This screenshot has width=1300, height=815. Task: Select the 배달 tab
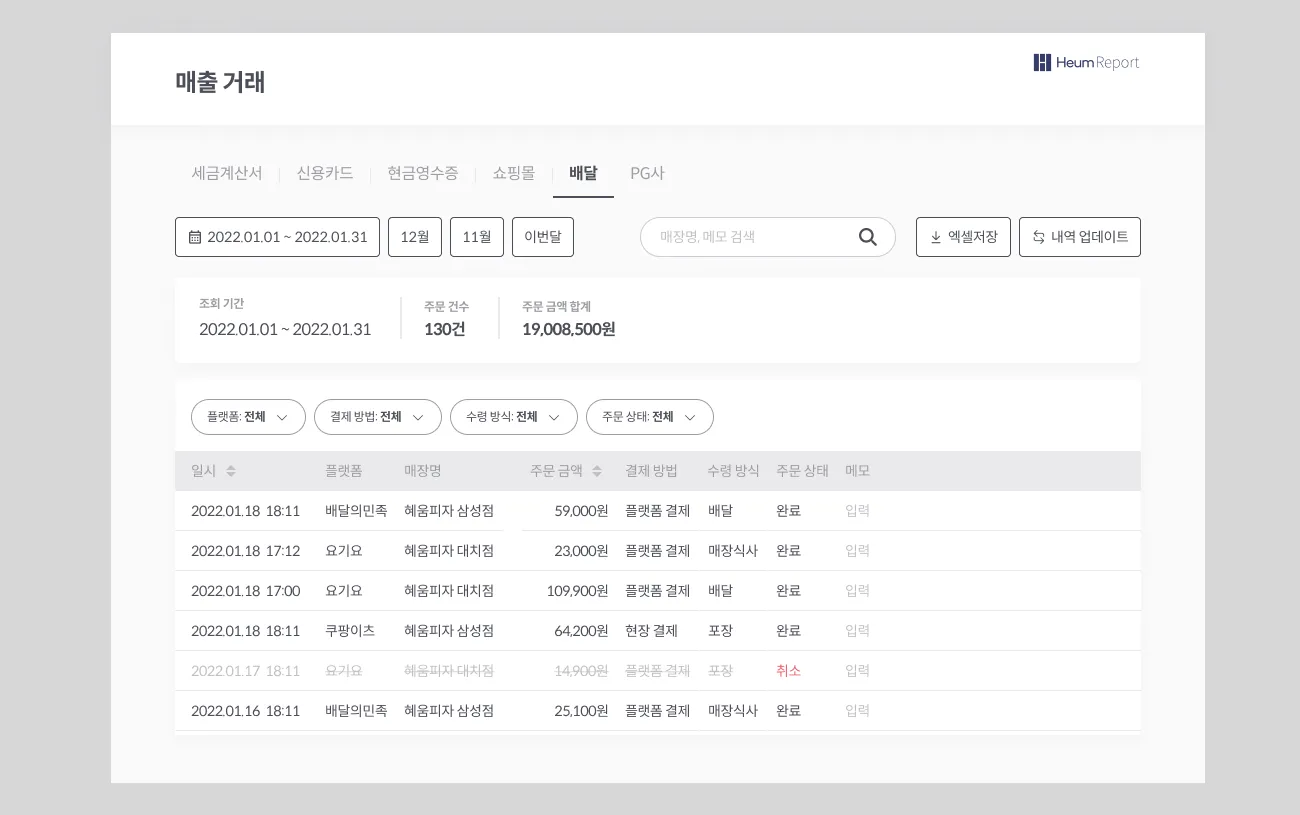(x=583, y=173)
